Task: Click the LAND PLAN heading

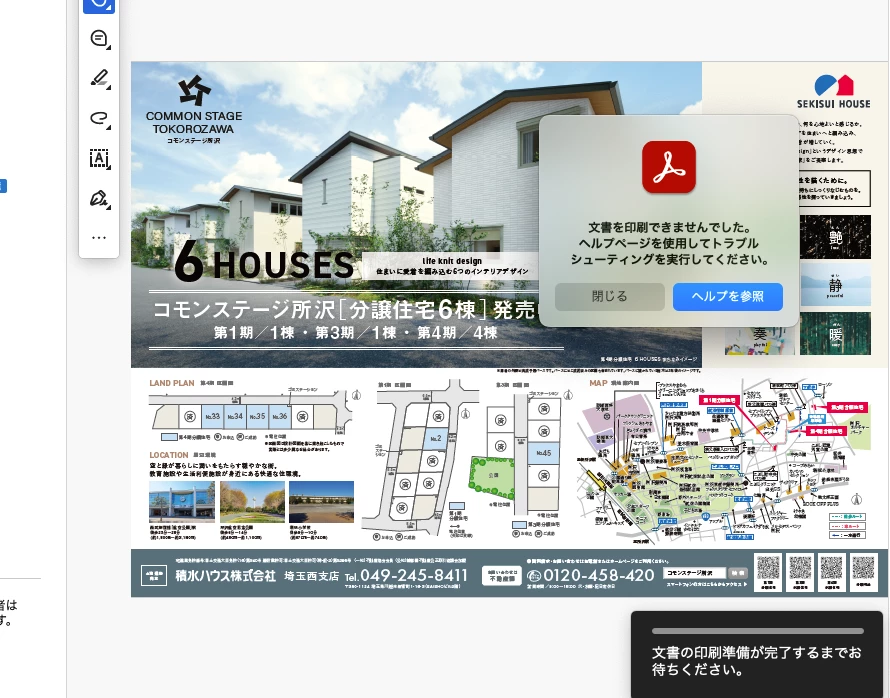Action: (171, 383)
